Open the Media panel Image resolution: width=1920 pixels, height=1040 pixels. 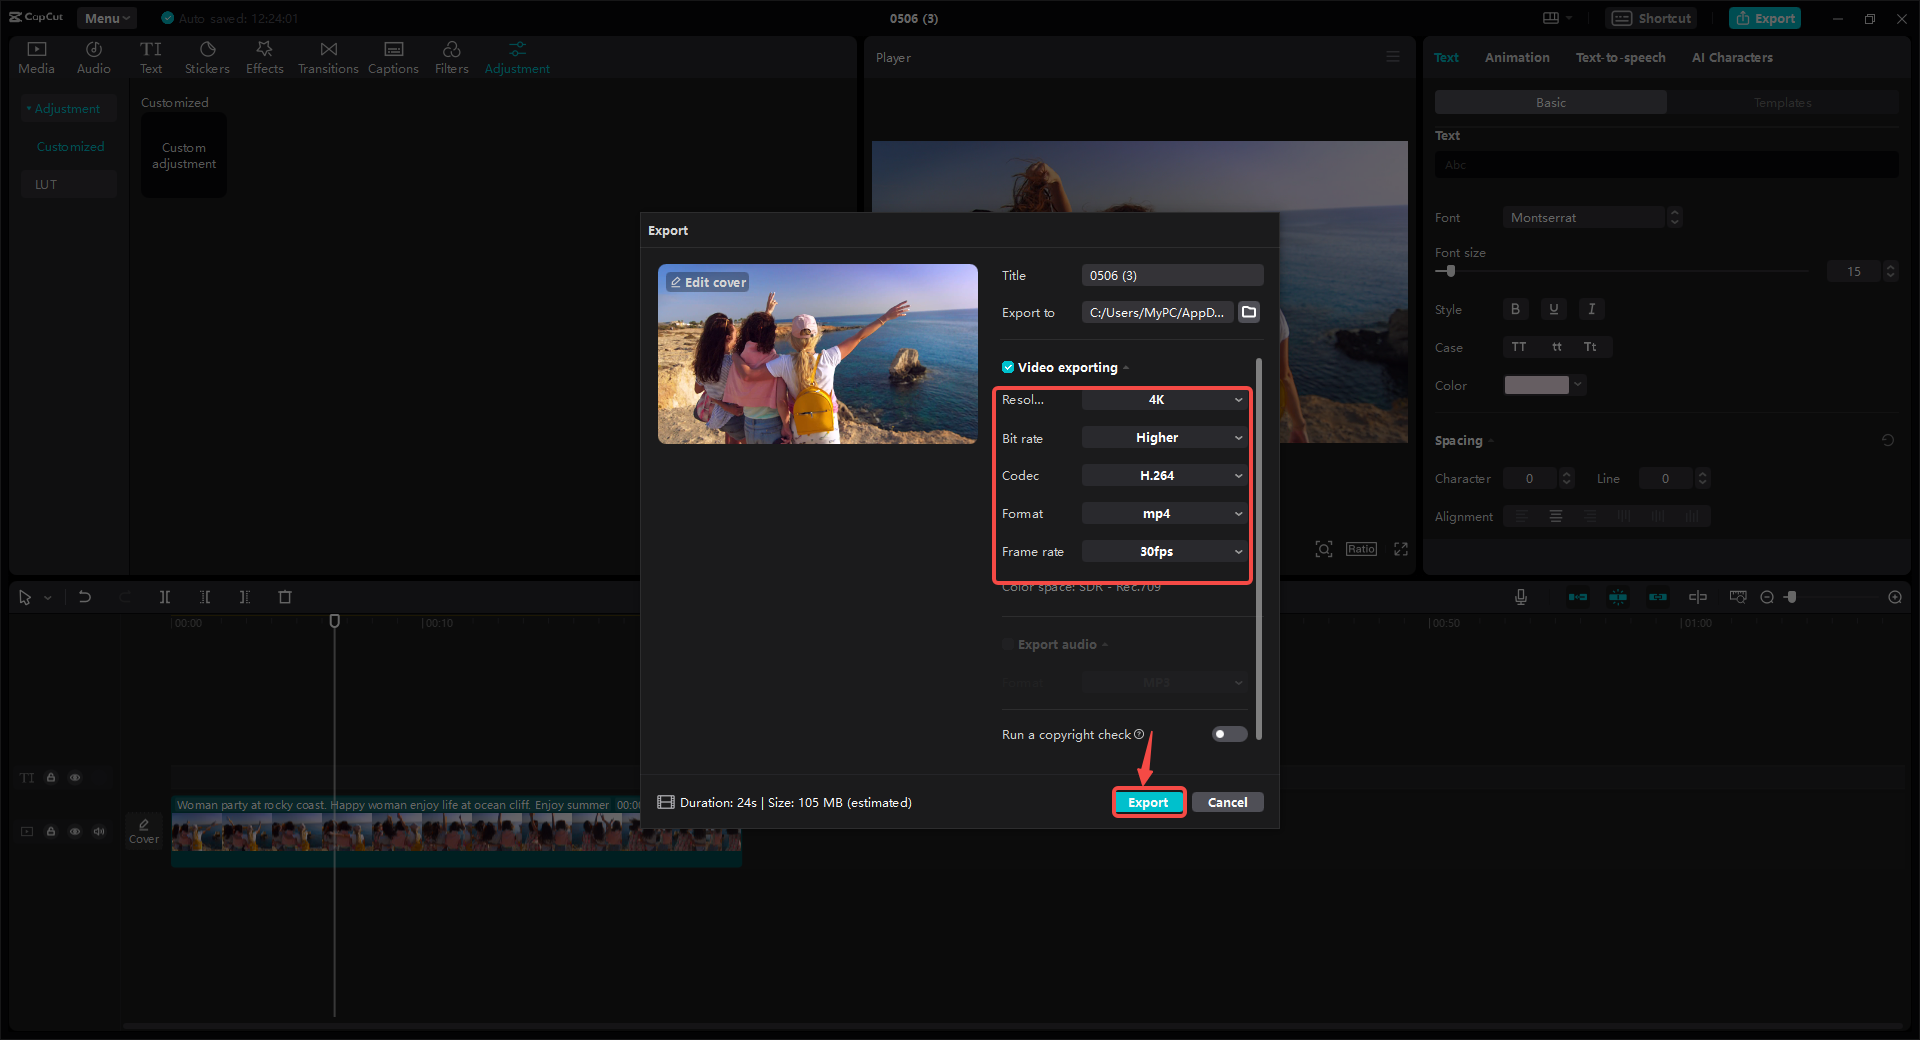click(x=36, y=55)
